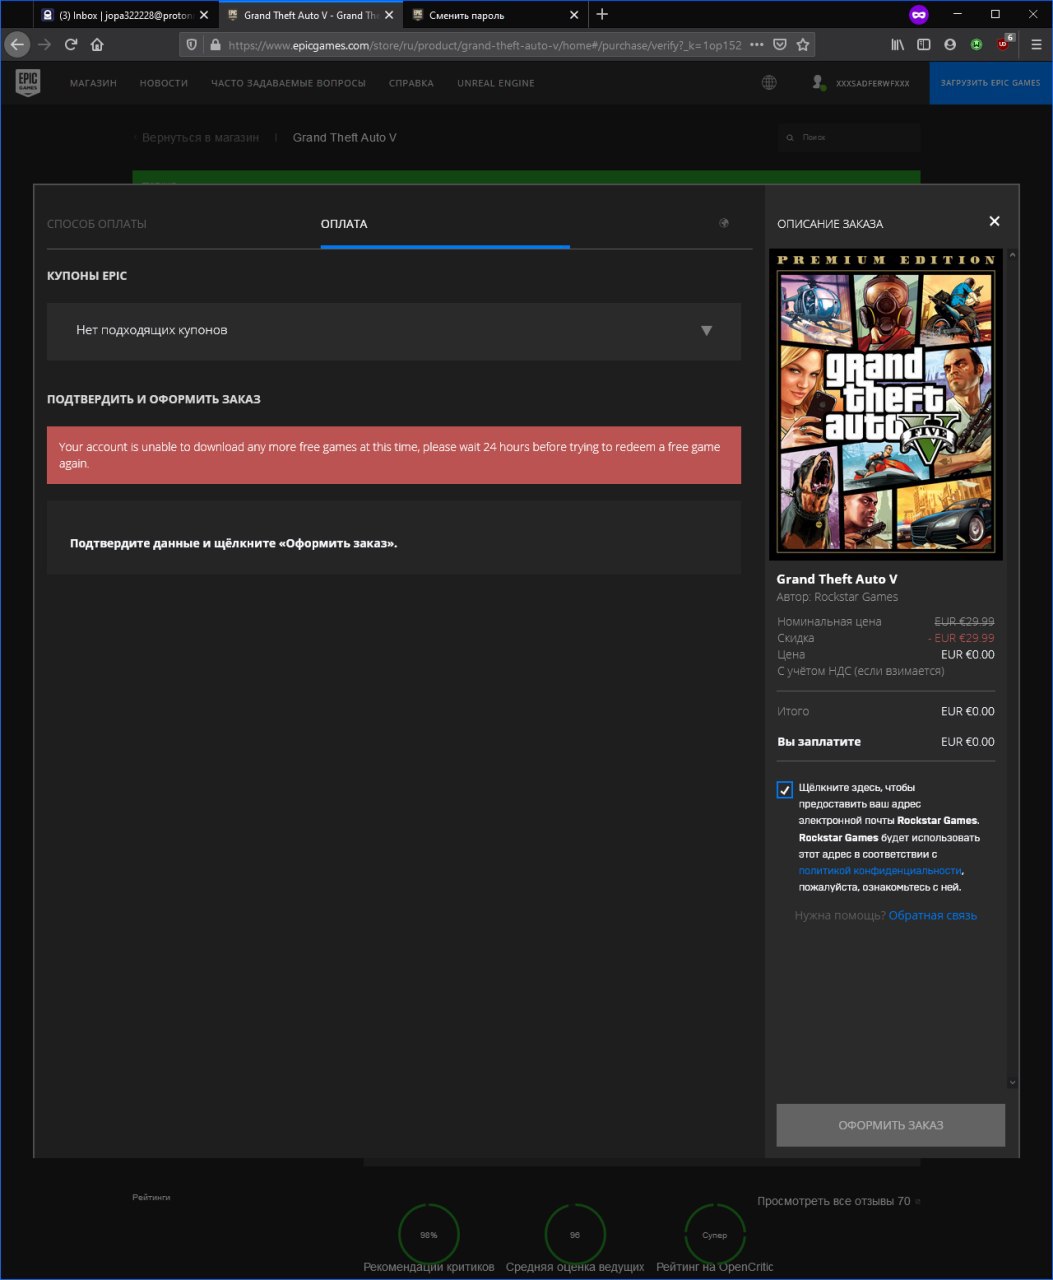This screenshot has height=1280, width=1053.
Task: Click the Epic Games logo
Action: [x=28, y=83]
